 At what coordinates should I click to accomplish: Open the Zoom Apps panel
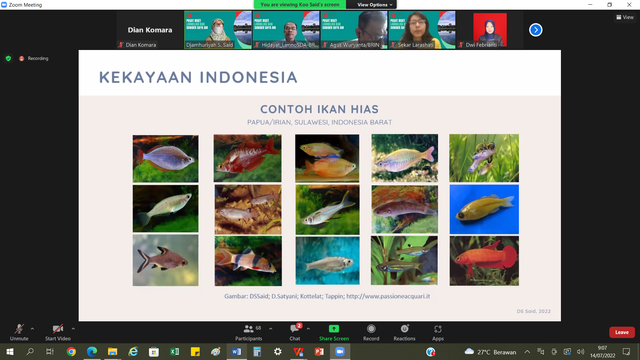click(438, 332)
